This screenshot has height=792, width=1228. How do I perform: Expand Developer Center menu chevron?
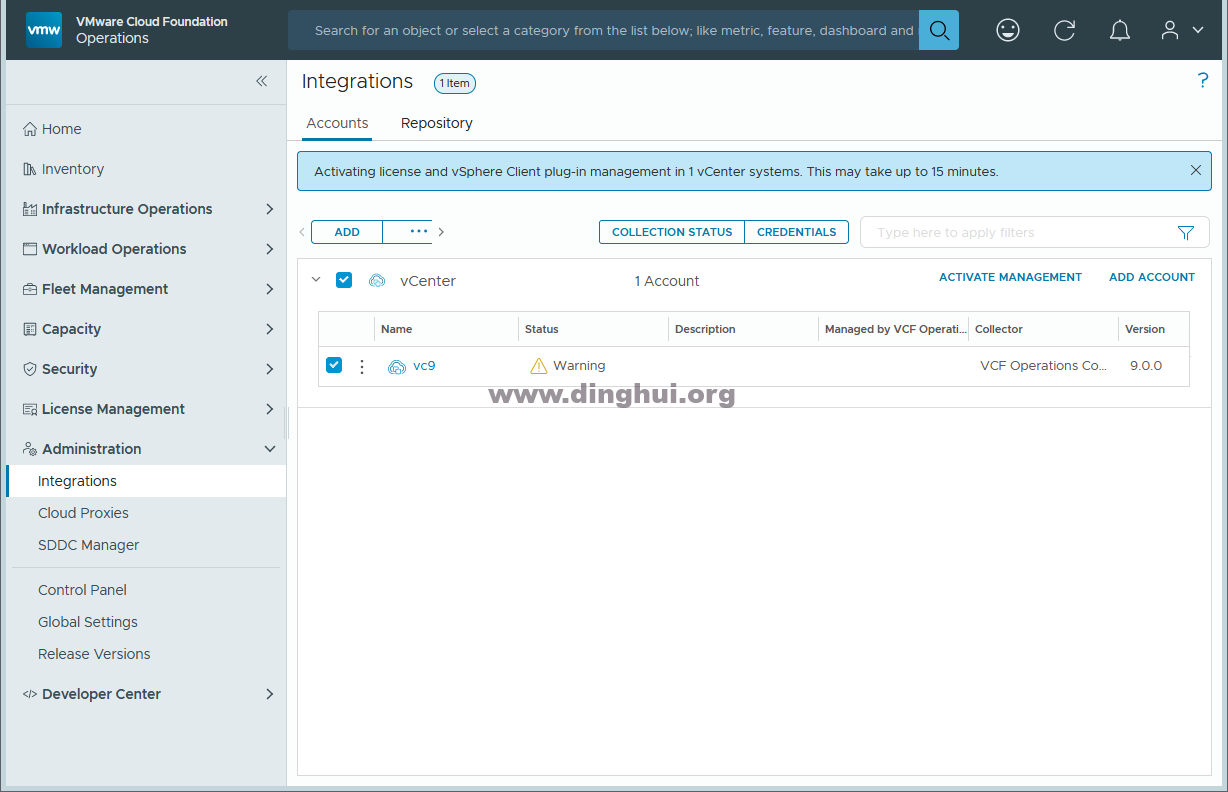pos(270,694)
